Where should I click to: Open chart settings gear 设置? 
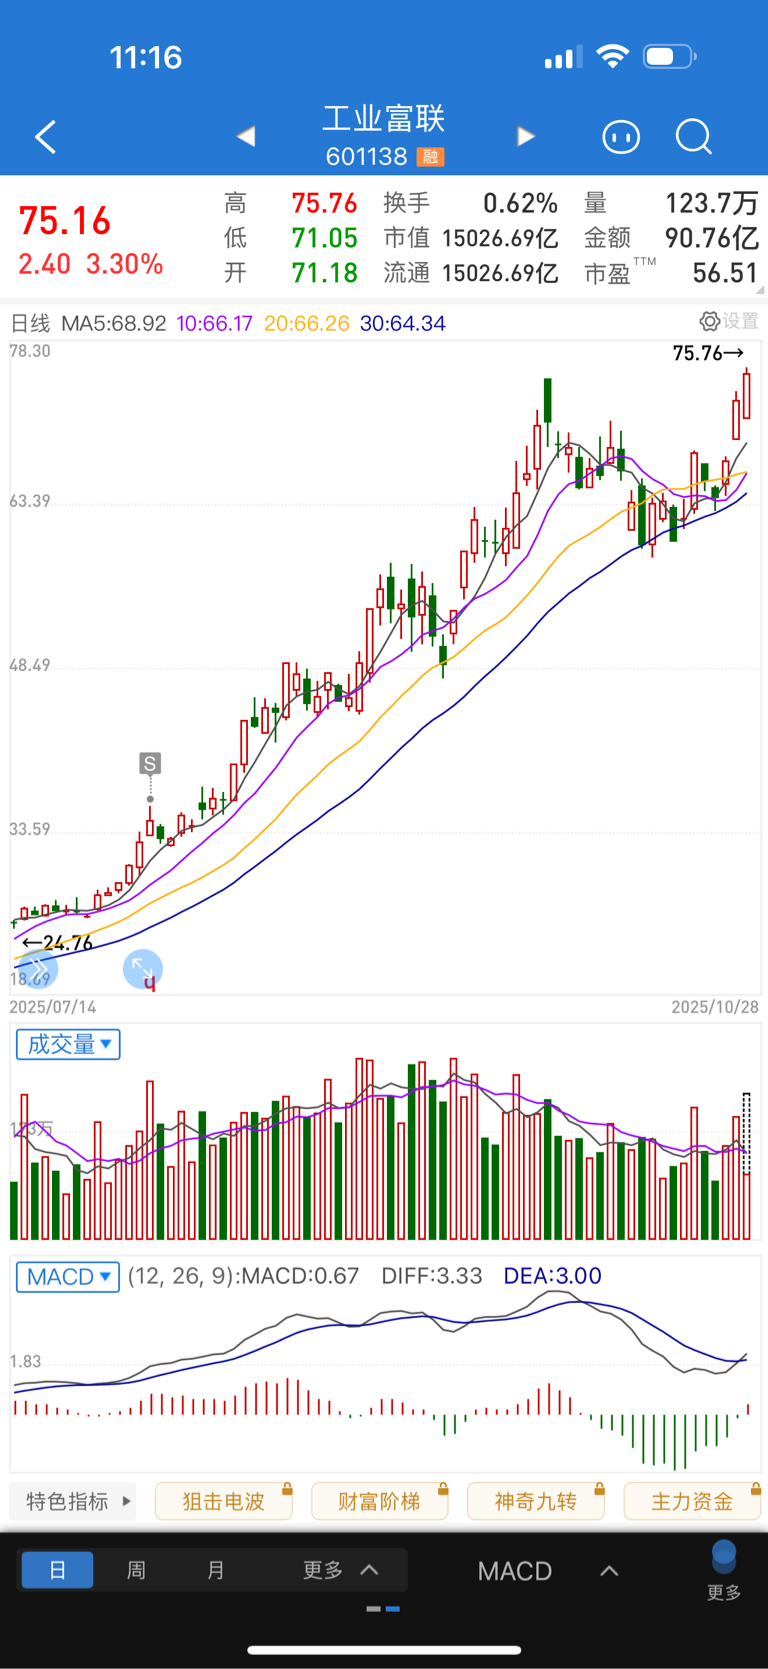pos(729,321)
